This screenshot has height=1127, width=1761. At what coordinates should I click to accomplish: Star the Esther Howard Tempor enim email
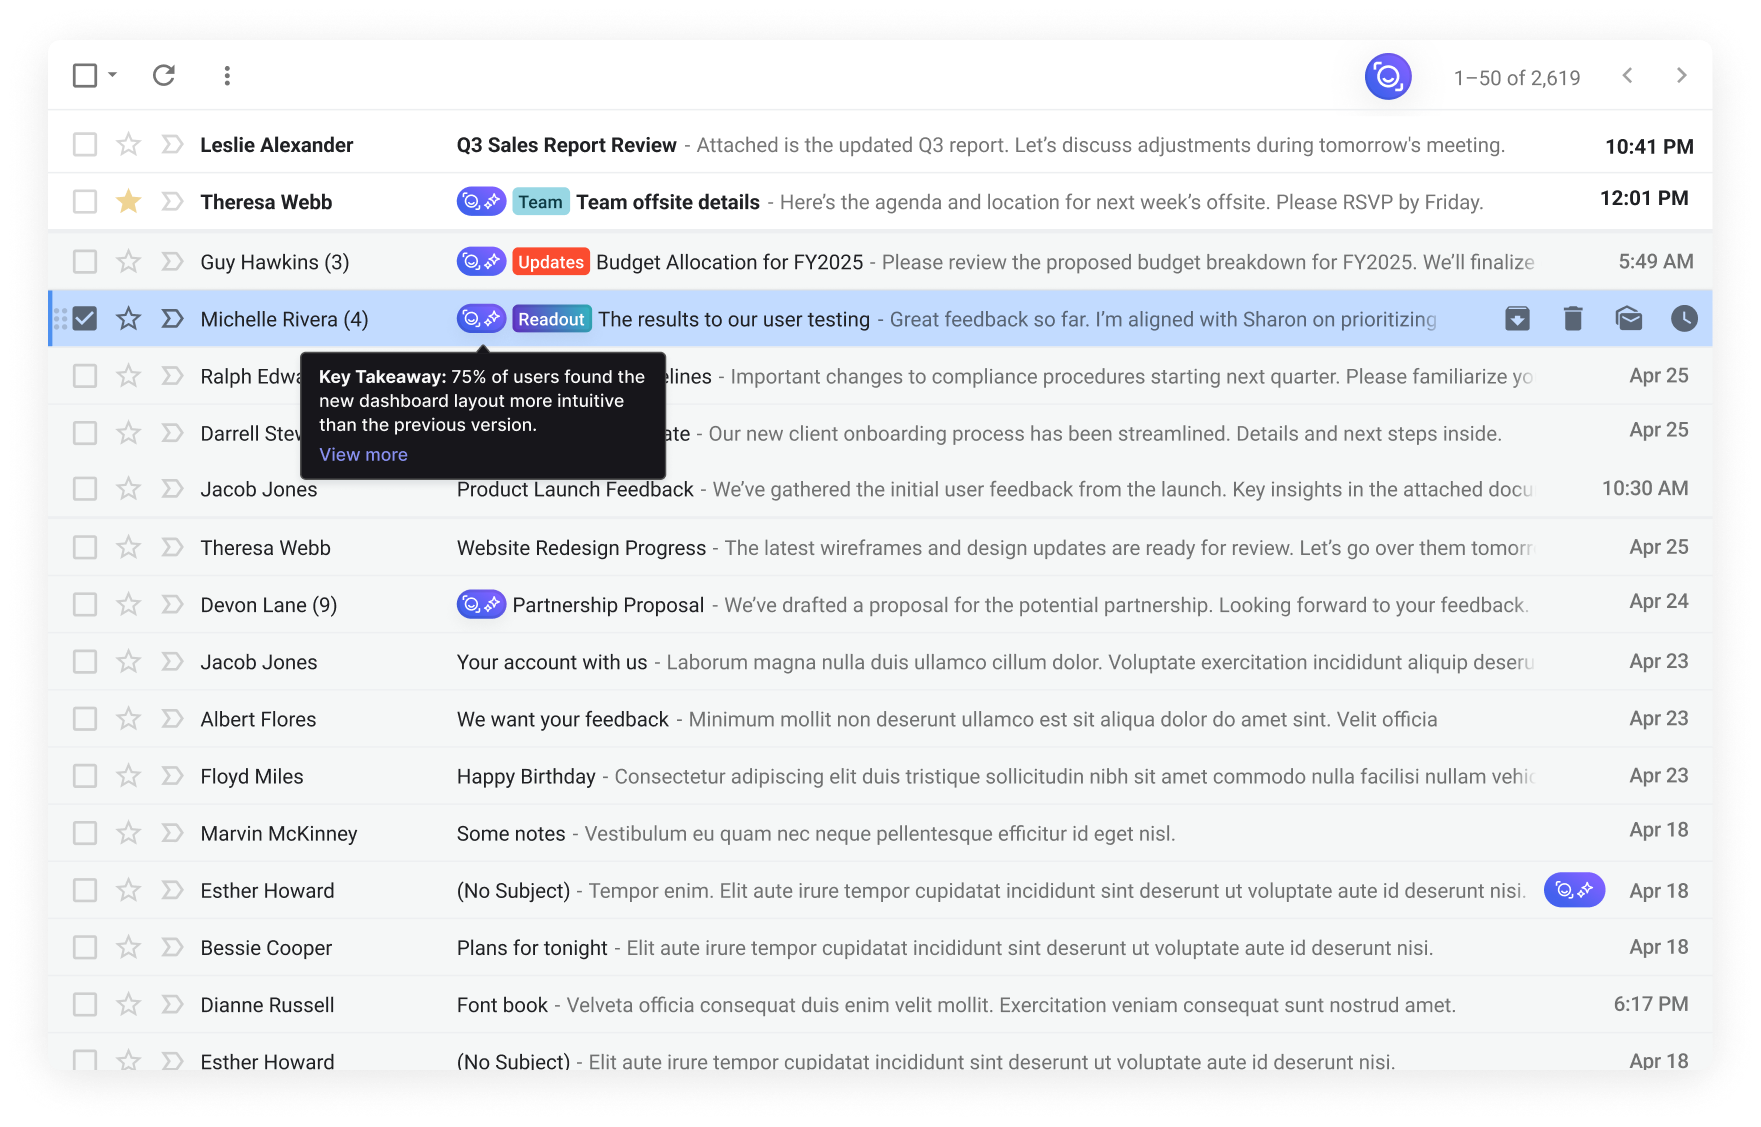point(128,890)
